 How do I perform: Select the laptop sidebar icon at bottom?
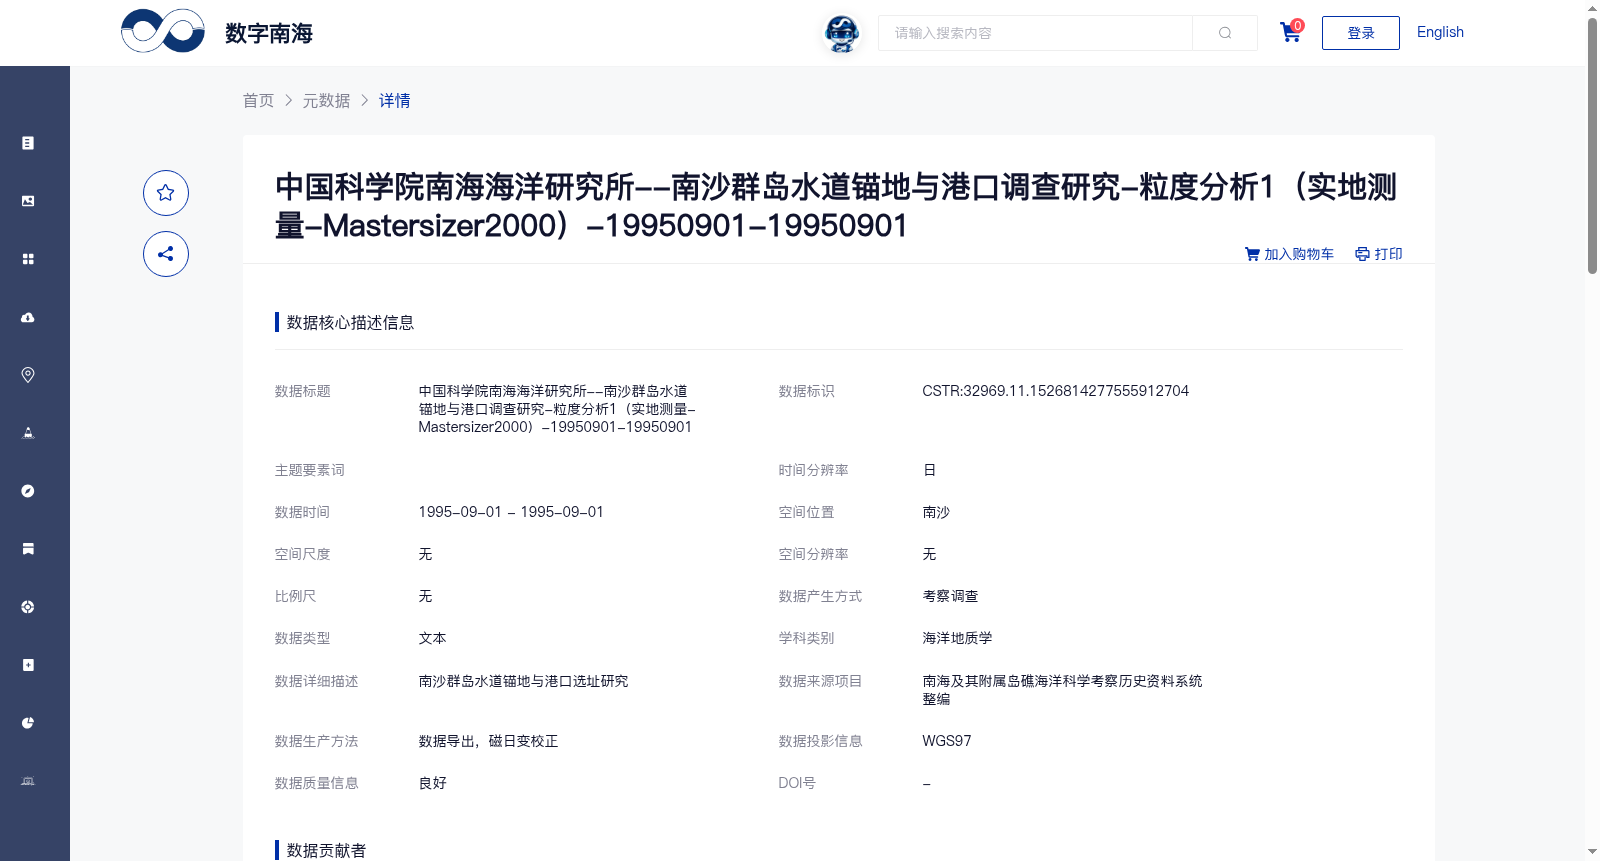28,781
